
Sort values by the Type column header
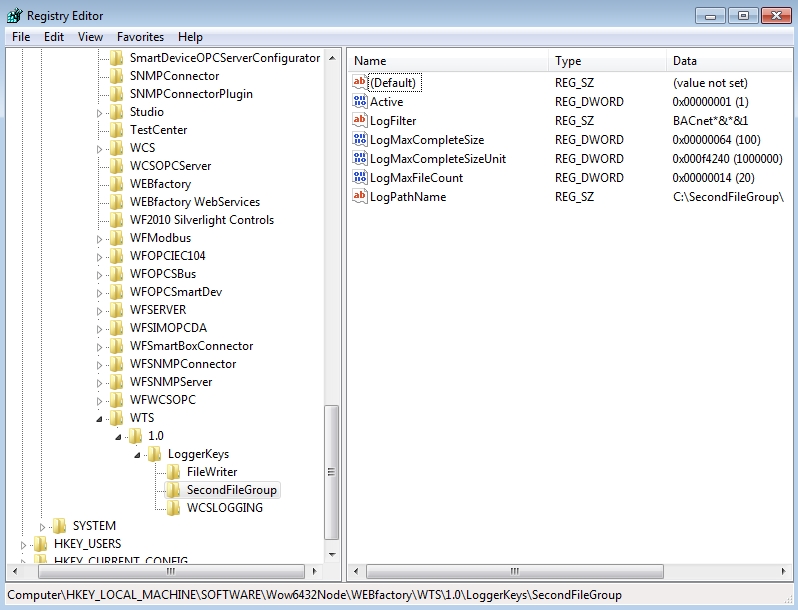tap(608, 61)
